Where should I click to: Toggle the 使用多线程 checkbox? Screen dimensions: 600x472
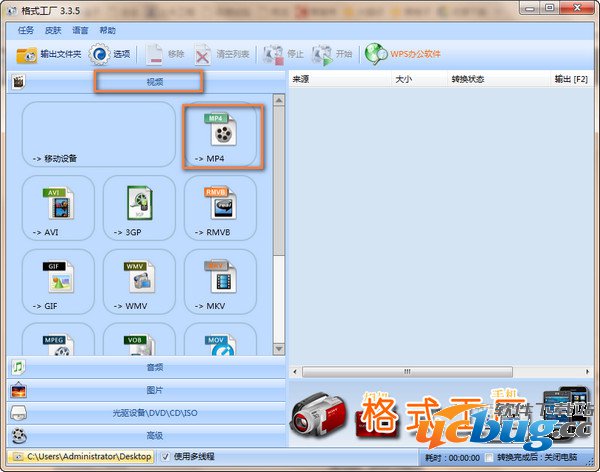pyautogui.click(x=166, y=457)
